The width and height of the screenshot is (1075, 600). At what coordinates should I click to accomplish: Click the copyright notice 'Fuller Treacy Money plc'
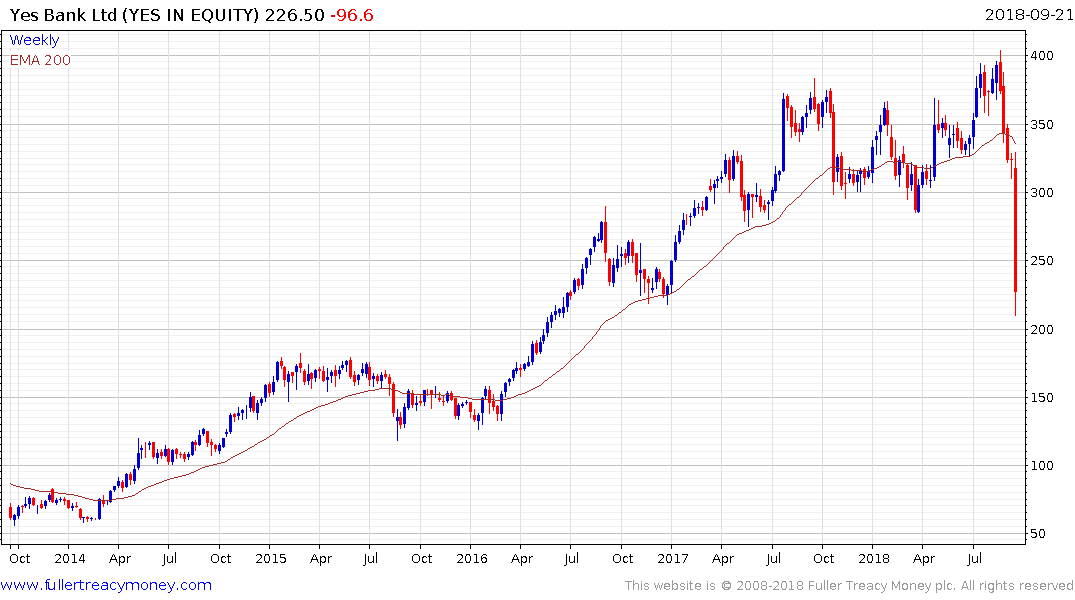pos(882,586)
